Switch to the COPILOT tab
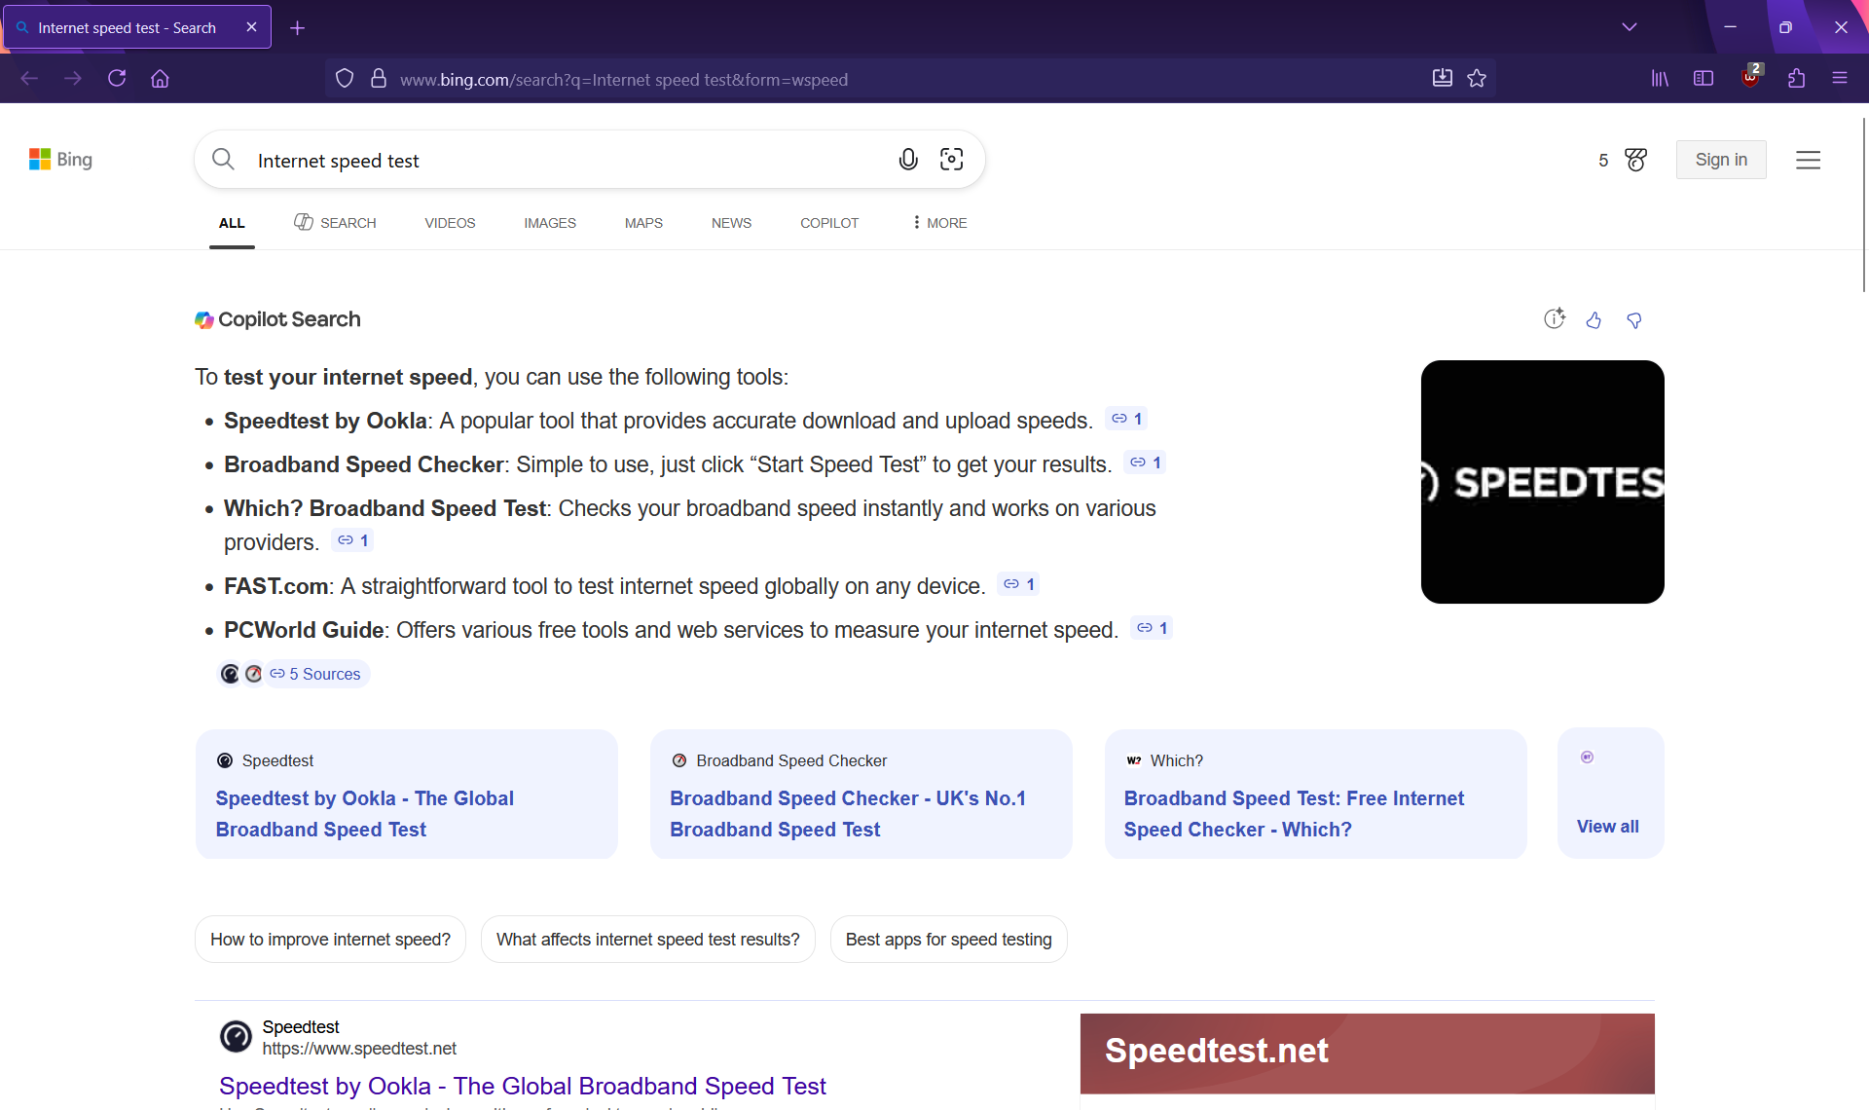This screenshot has height=1110, width=1869. tap(829, 222)
